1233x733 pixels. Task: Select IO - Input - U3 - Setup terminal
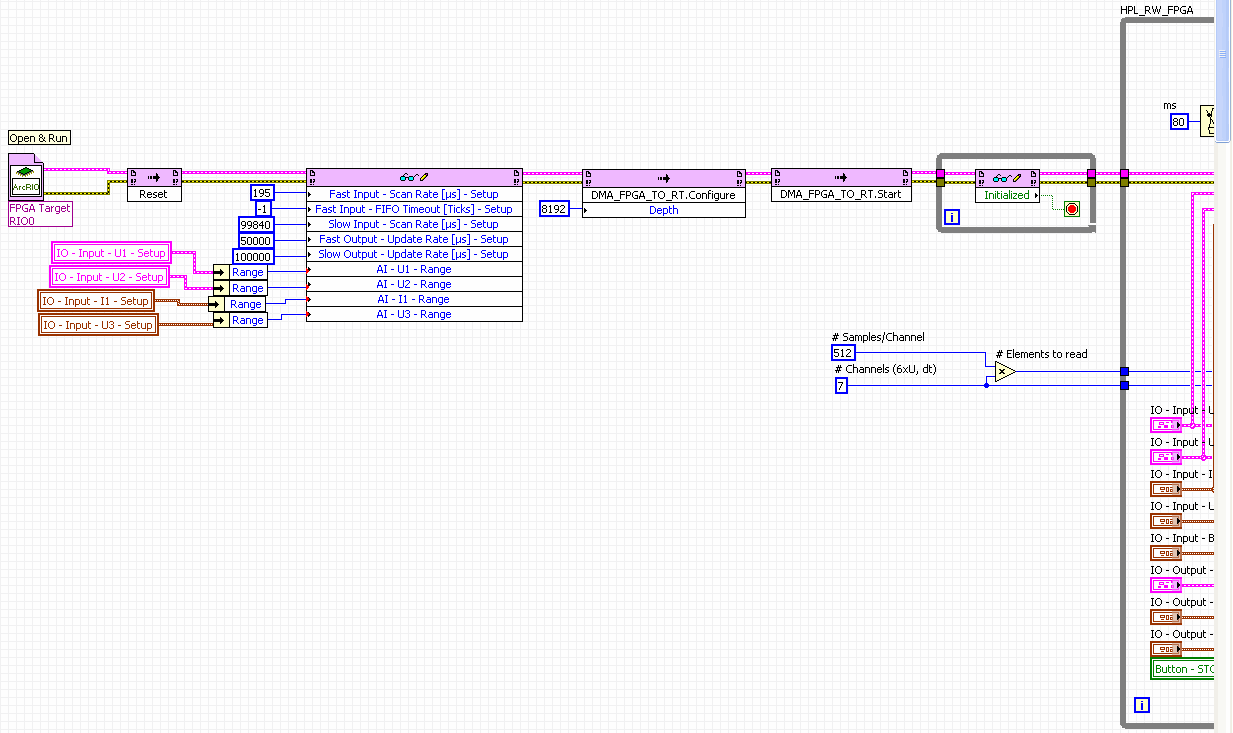pos(98,325)
